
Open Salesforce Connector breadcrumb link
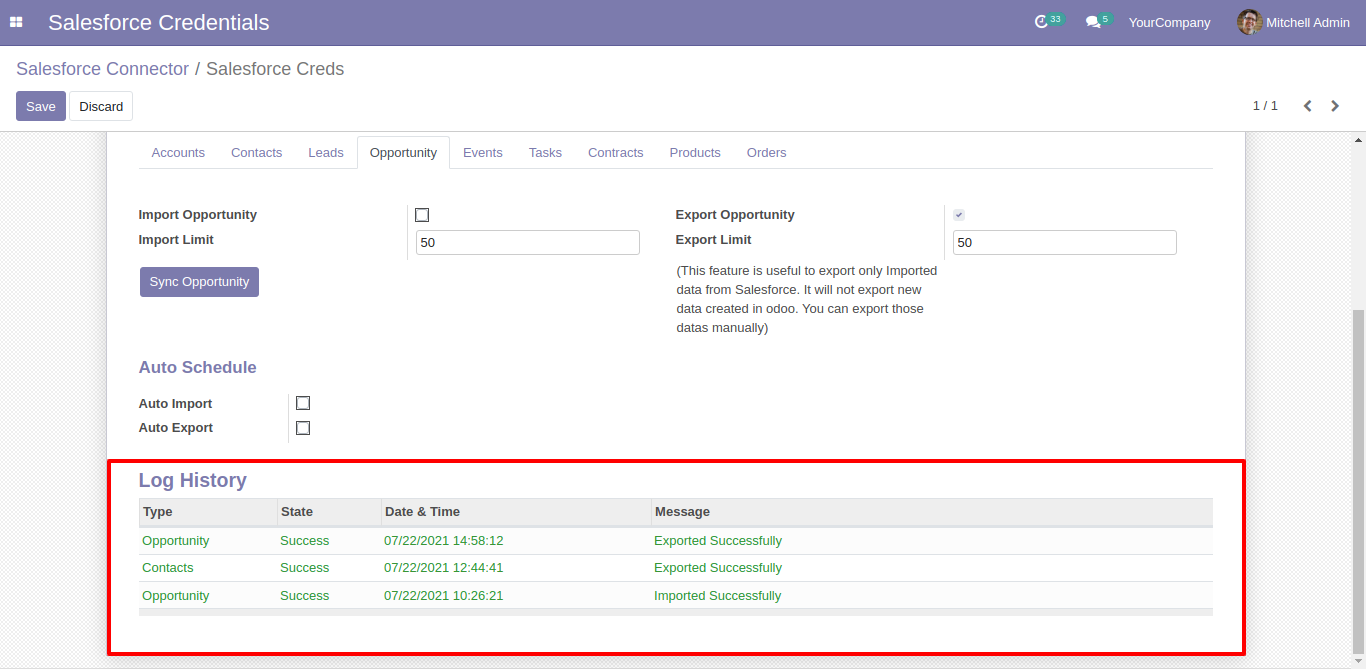click(102, 69)
